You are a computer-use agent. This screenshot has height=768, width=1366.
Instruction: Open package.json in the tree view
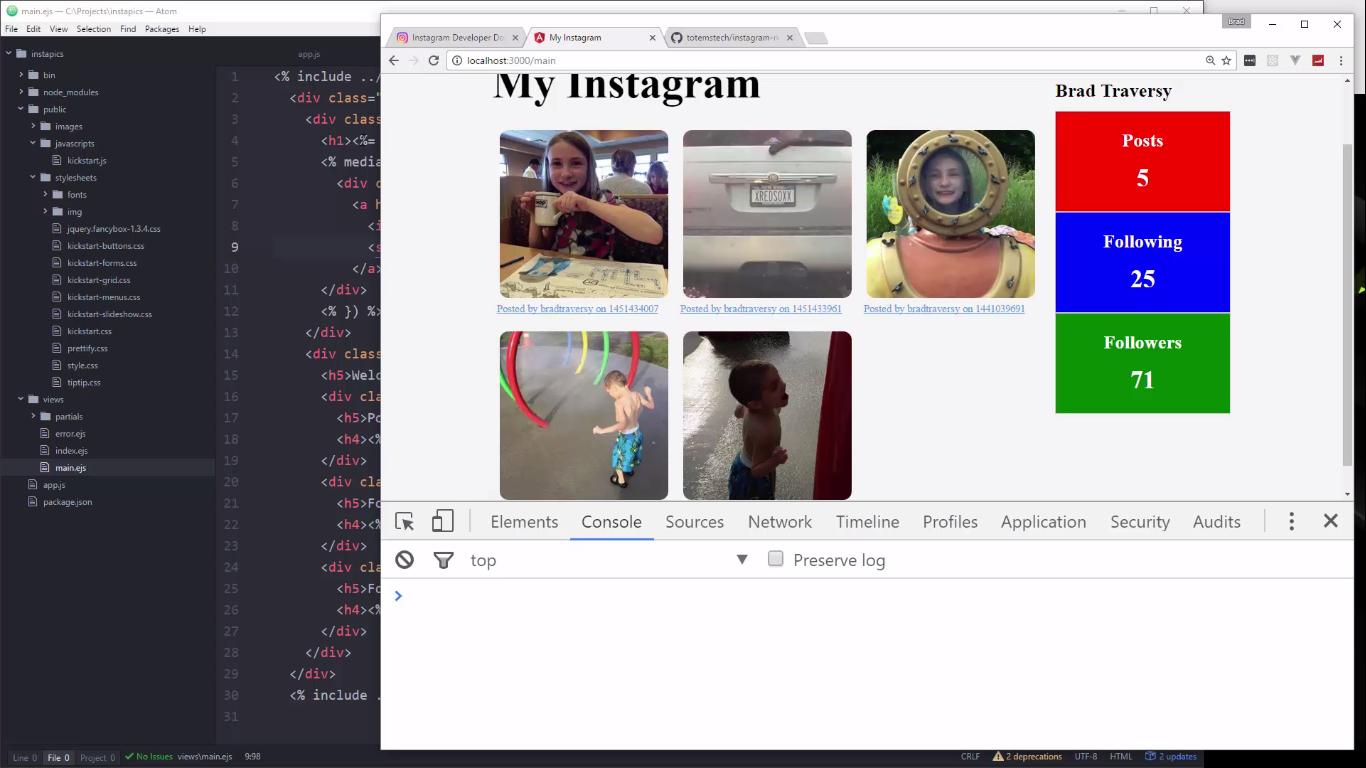tap(67, 502)
